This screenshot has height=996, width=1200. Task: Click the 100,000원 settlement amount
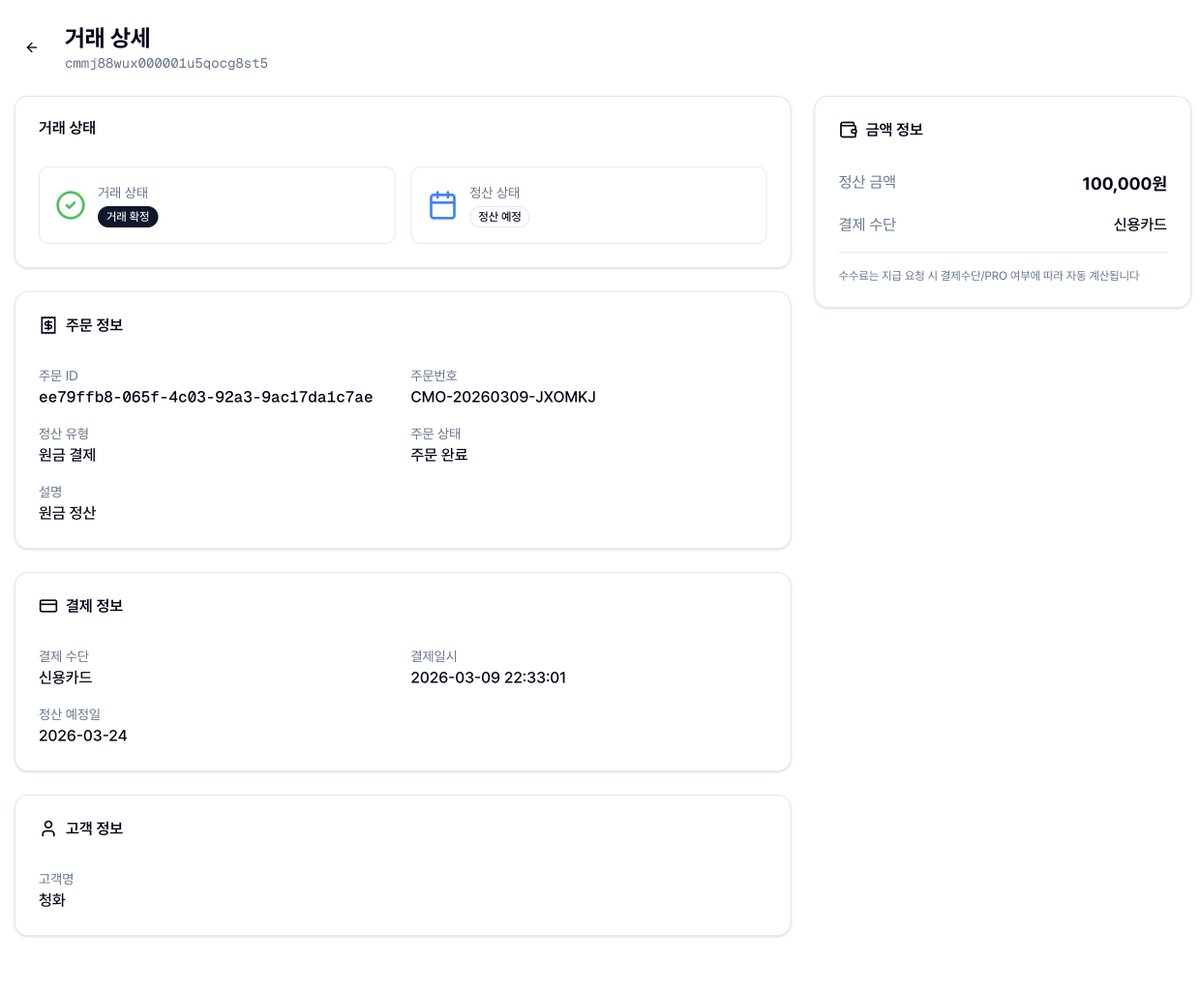1124,183
